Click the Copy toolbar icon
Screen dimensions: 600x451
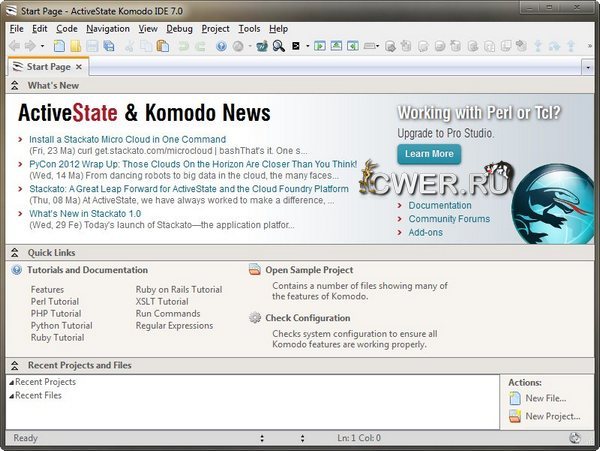[146, 46]
